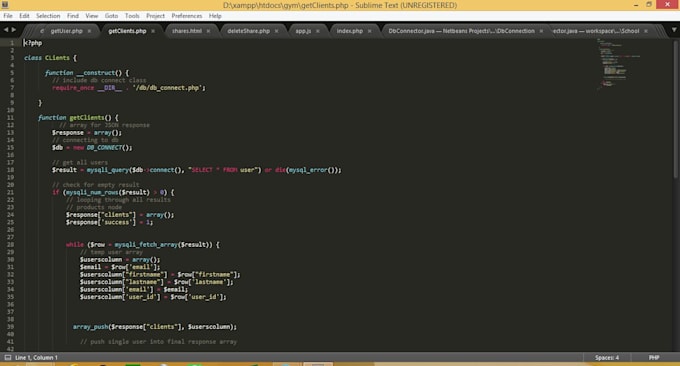Viewport: 680px width, 366px height.
Task: Click the $userscolumn['lastname'] assignment line
Action: [156, 282]
